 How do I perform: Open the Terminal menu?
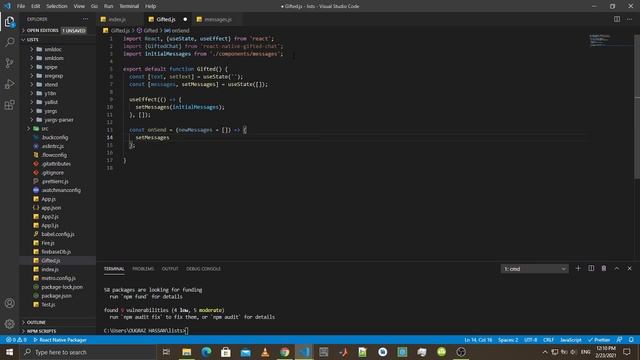(129, 6)
